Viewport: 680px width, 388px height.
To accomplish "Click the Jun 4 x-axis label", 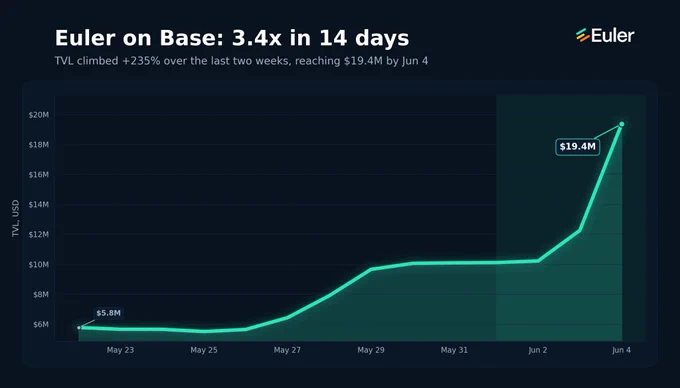I will click(621, 350).
